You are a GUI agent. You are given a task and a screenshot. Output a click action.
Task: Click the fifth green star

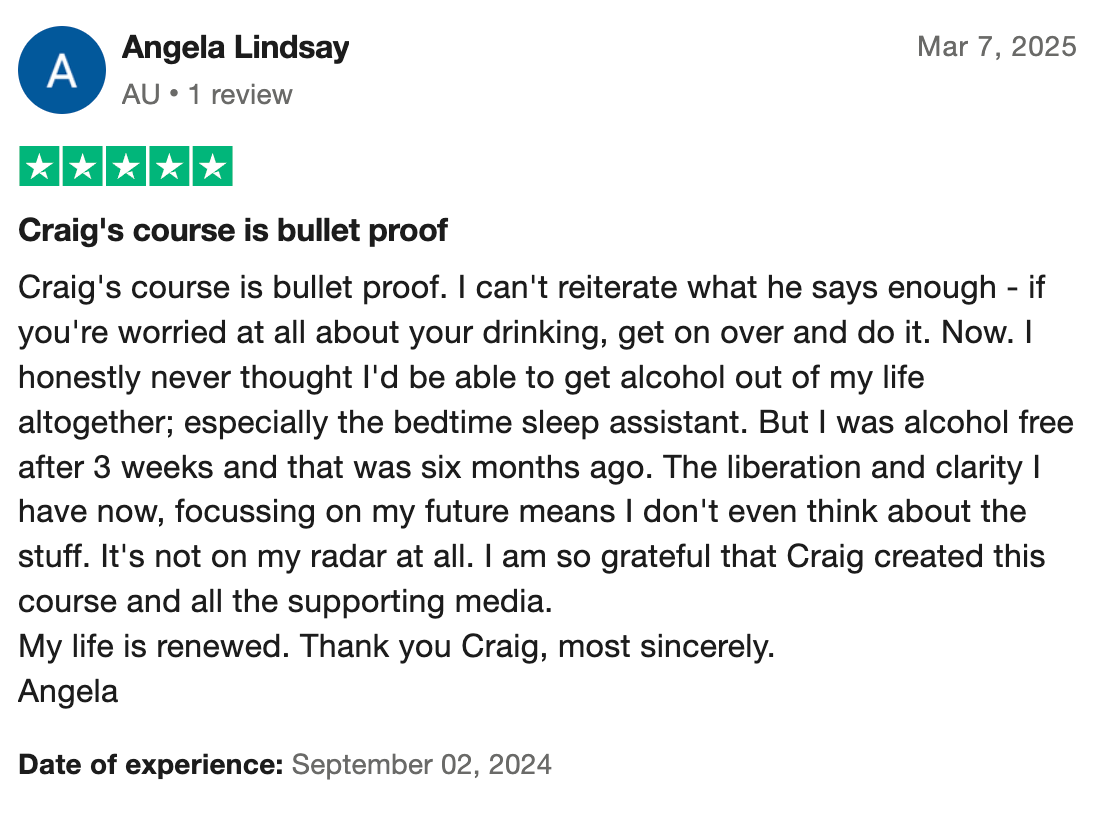pyautogui.click(x=212, y=166)
